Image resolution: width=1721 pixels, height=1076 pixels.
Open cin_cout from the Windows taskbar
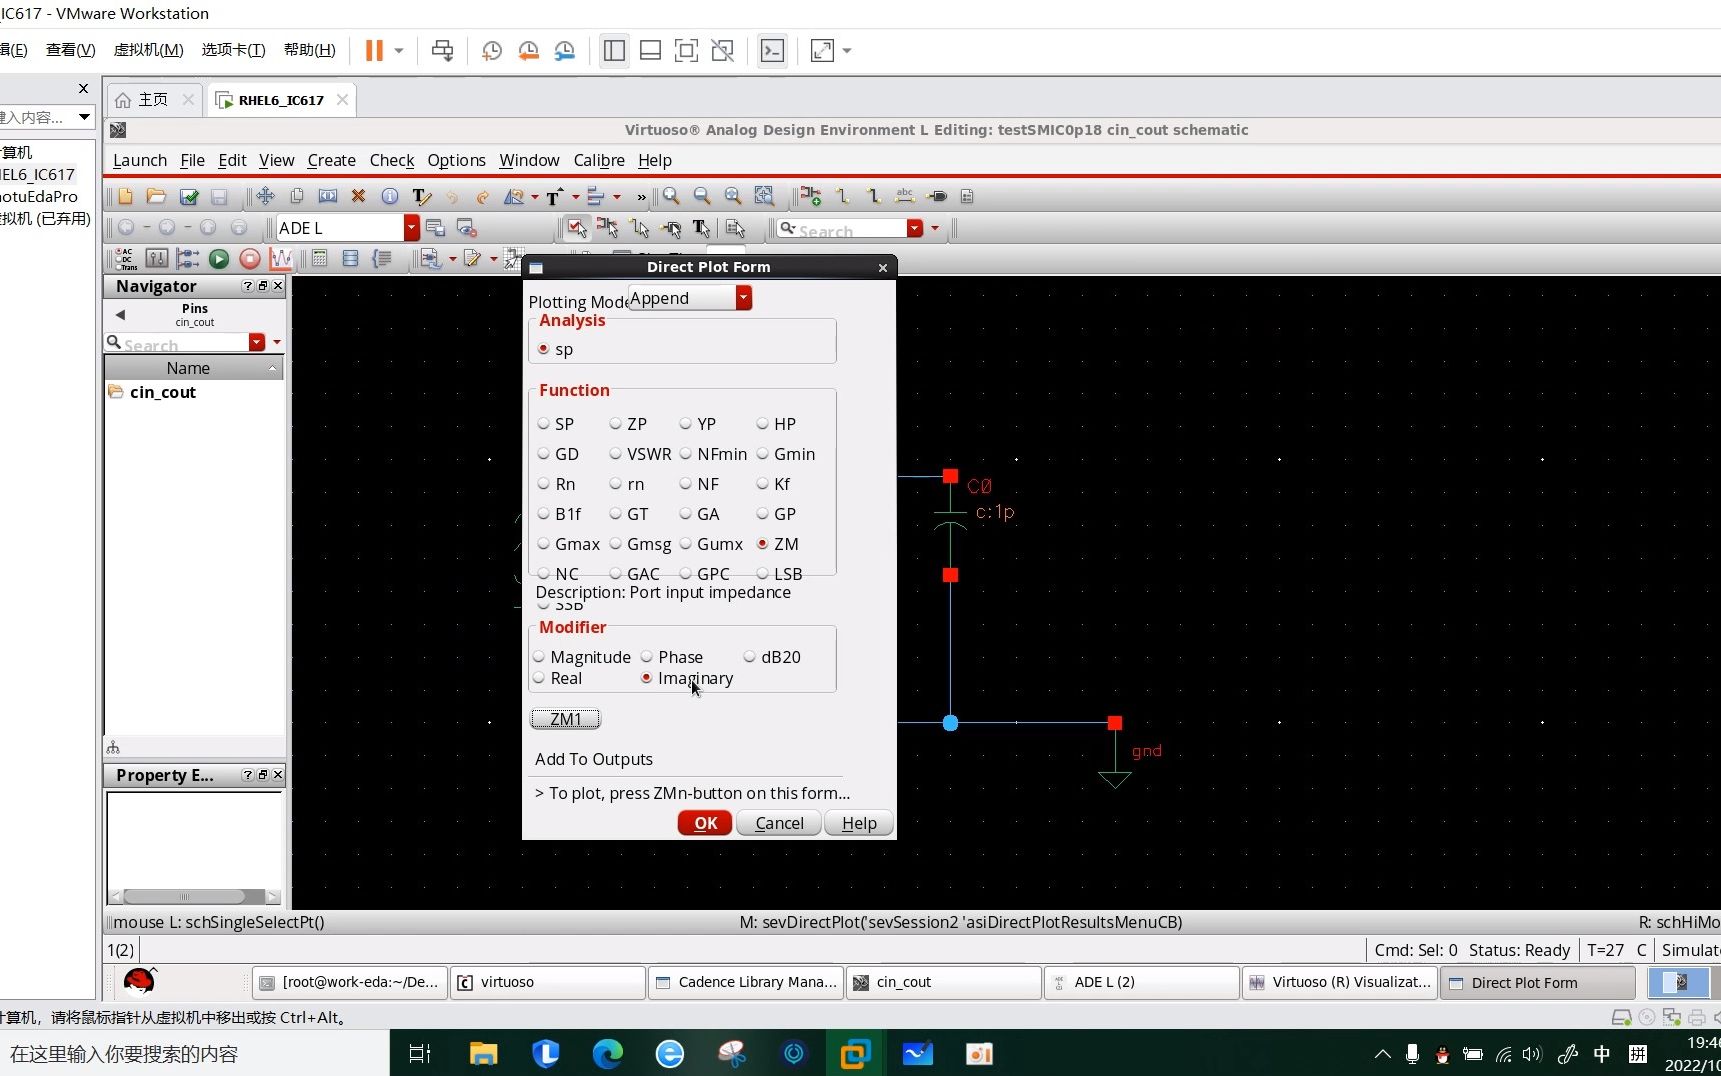pyautogui.click(x=942, y=982)
